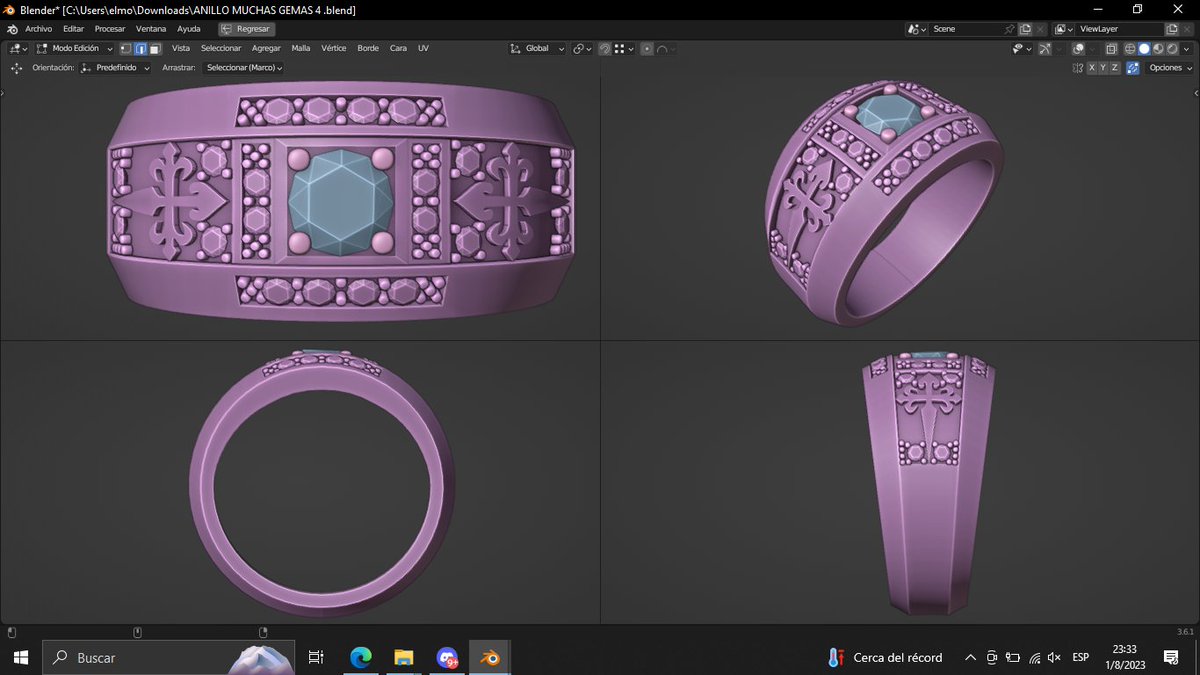Click the ViewLayer name field
Image resolution: width=1200 pixels, height=675 pixels.
1119,29
